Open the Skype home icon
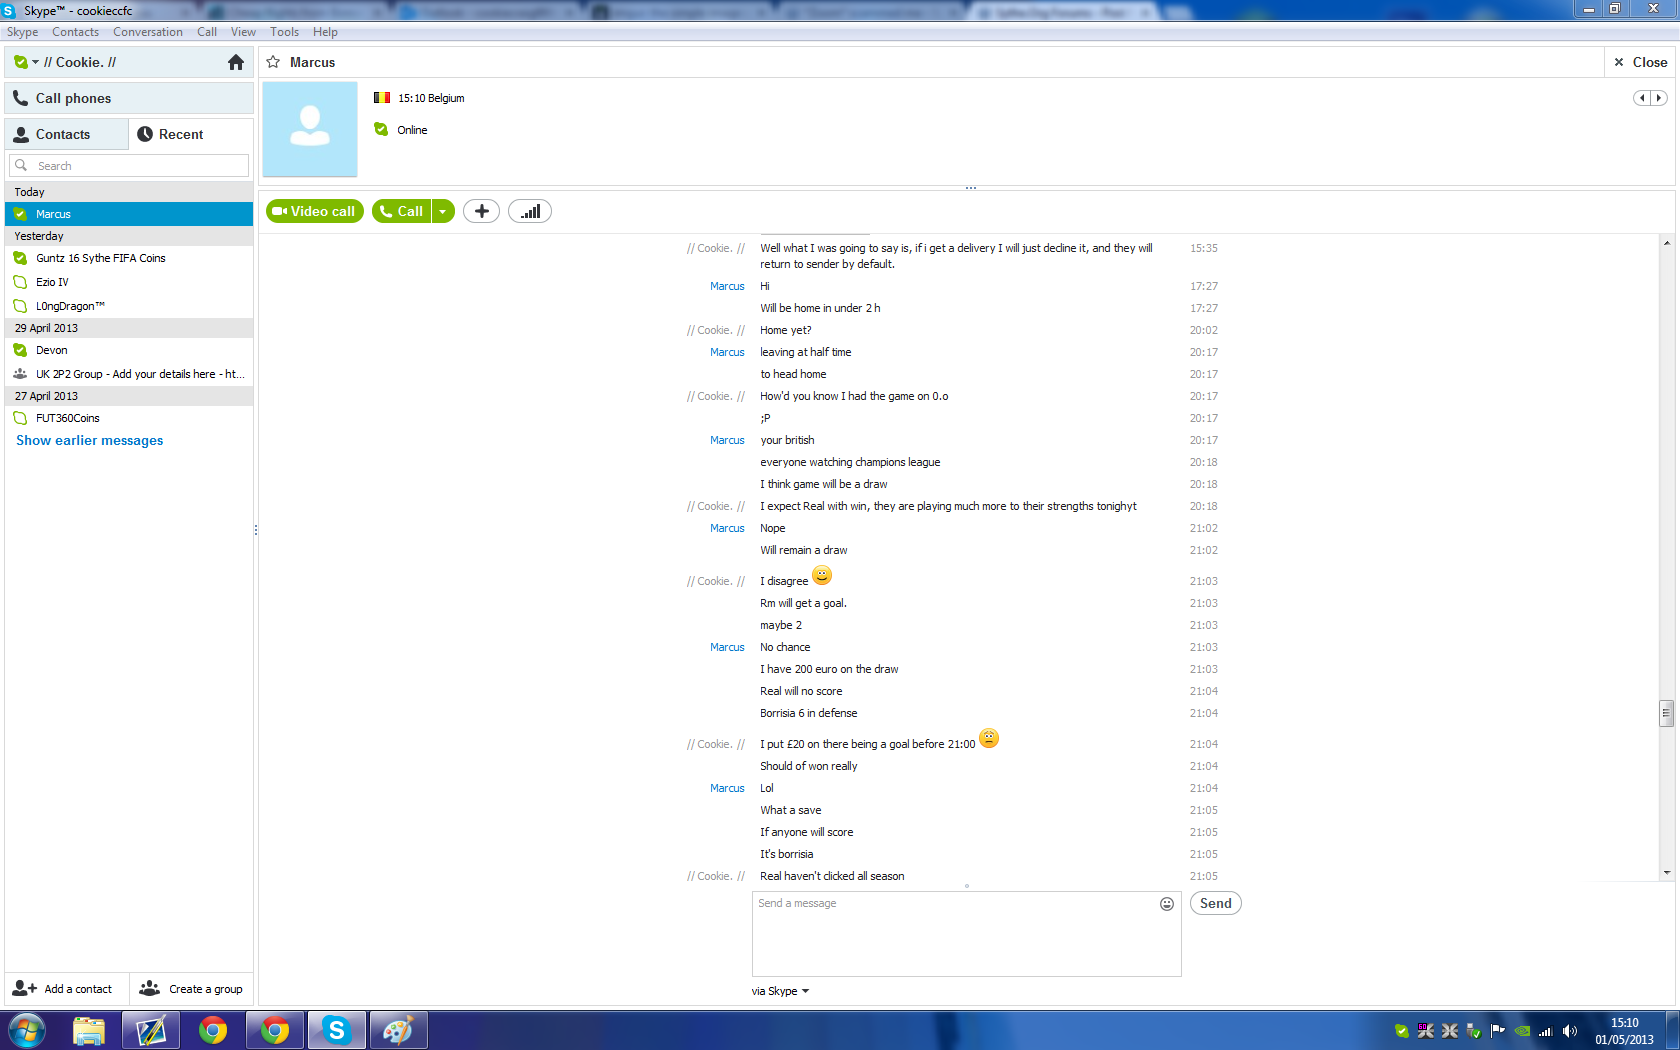The width and height of the screenshot is (1680, 1050). tap(236, 62)
